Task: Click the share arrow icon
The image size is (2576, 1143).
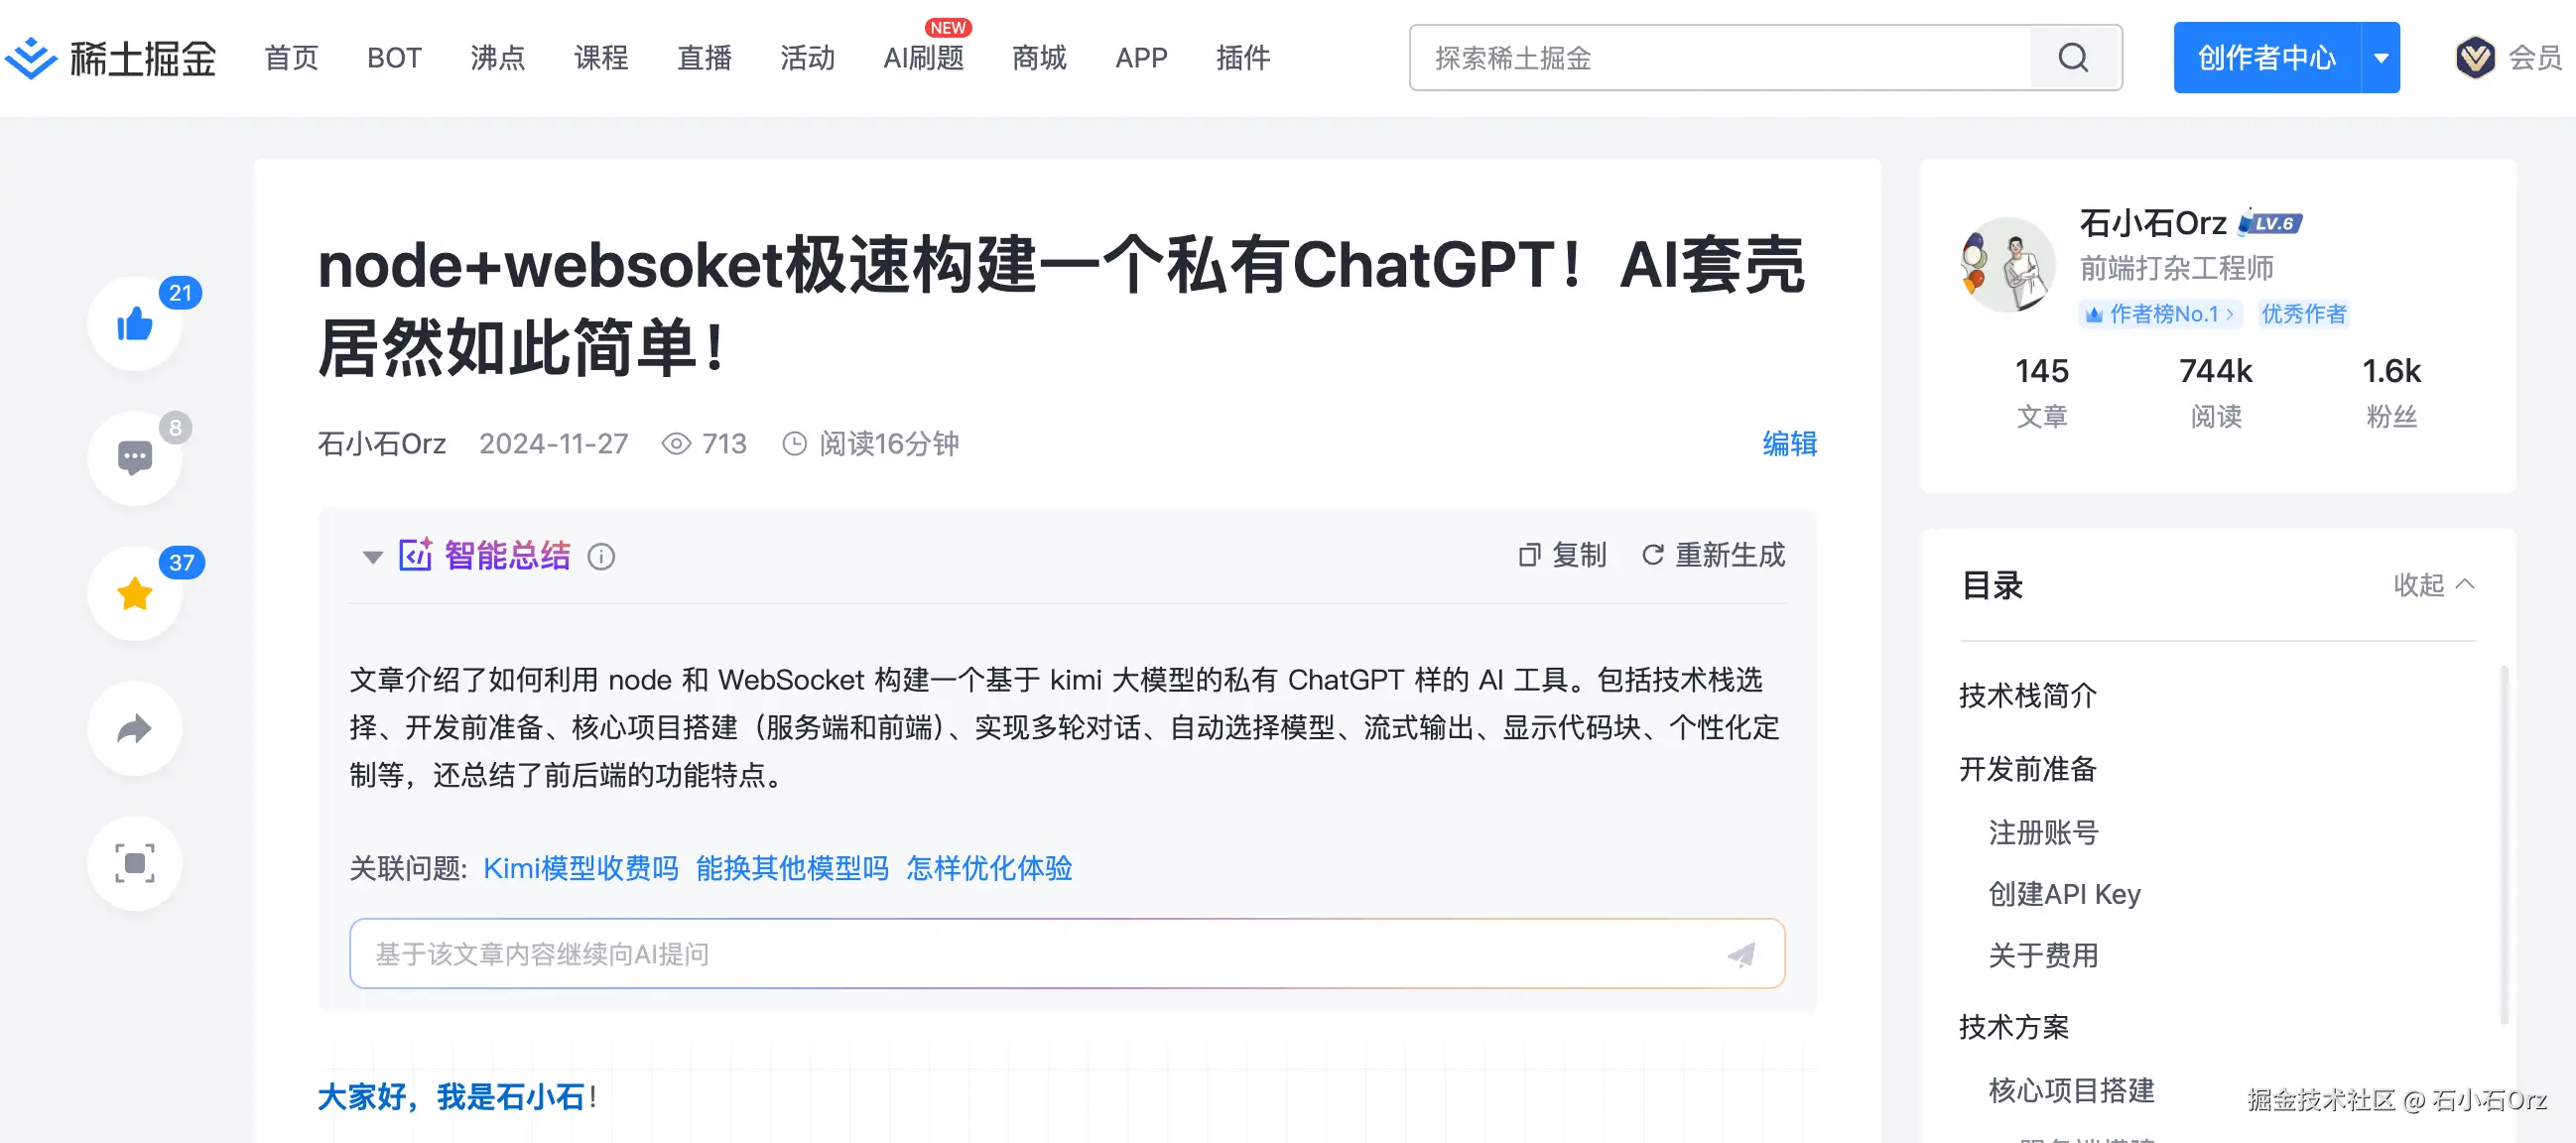Action: coord(134,728)
